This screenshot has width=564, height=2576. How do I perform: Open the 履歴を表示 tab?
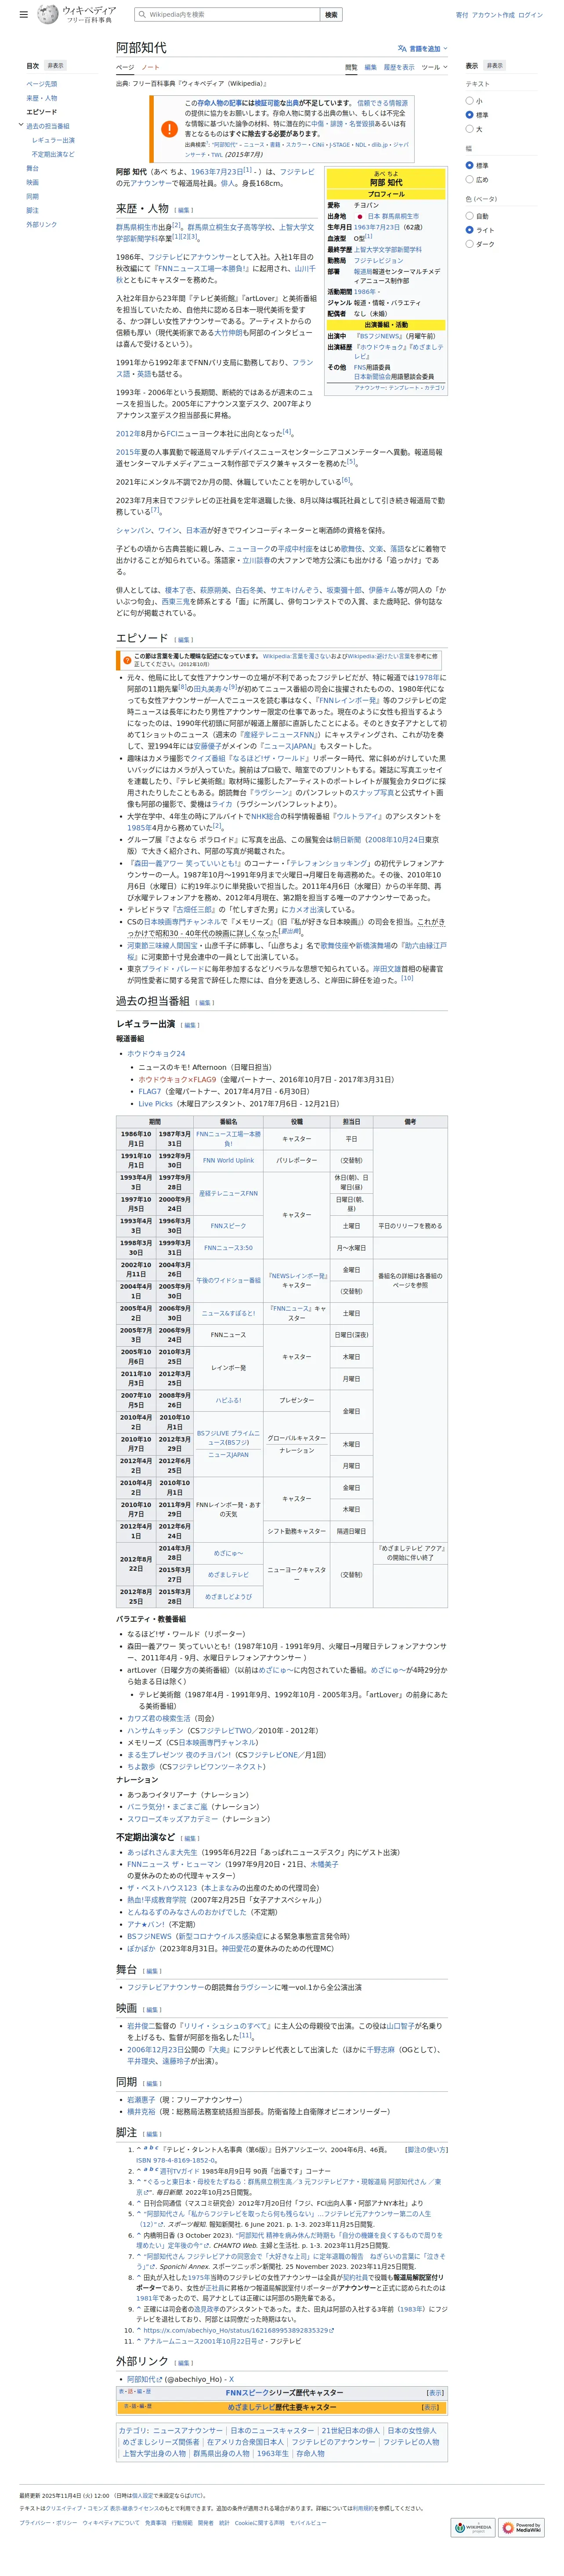coord(399,67)
